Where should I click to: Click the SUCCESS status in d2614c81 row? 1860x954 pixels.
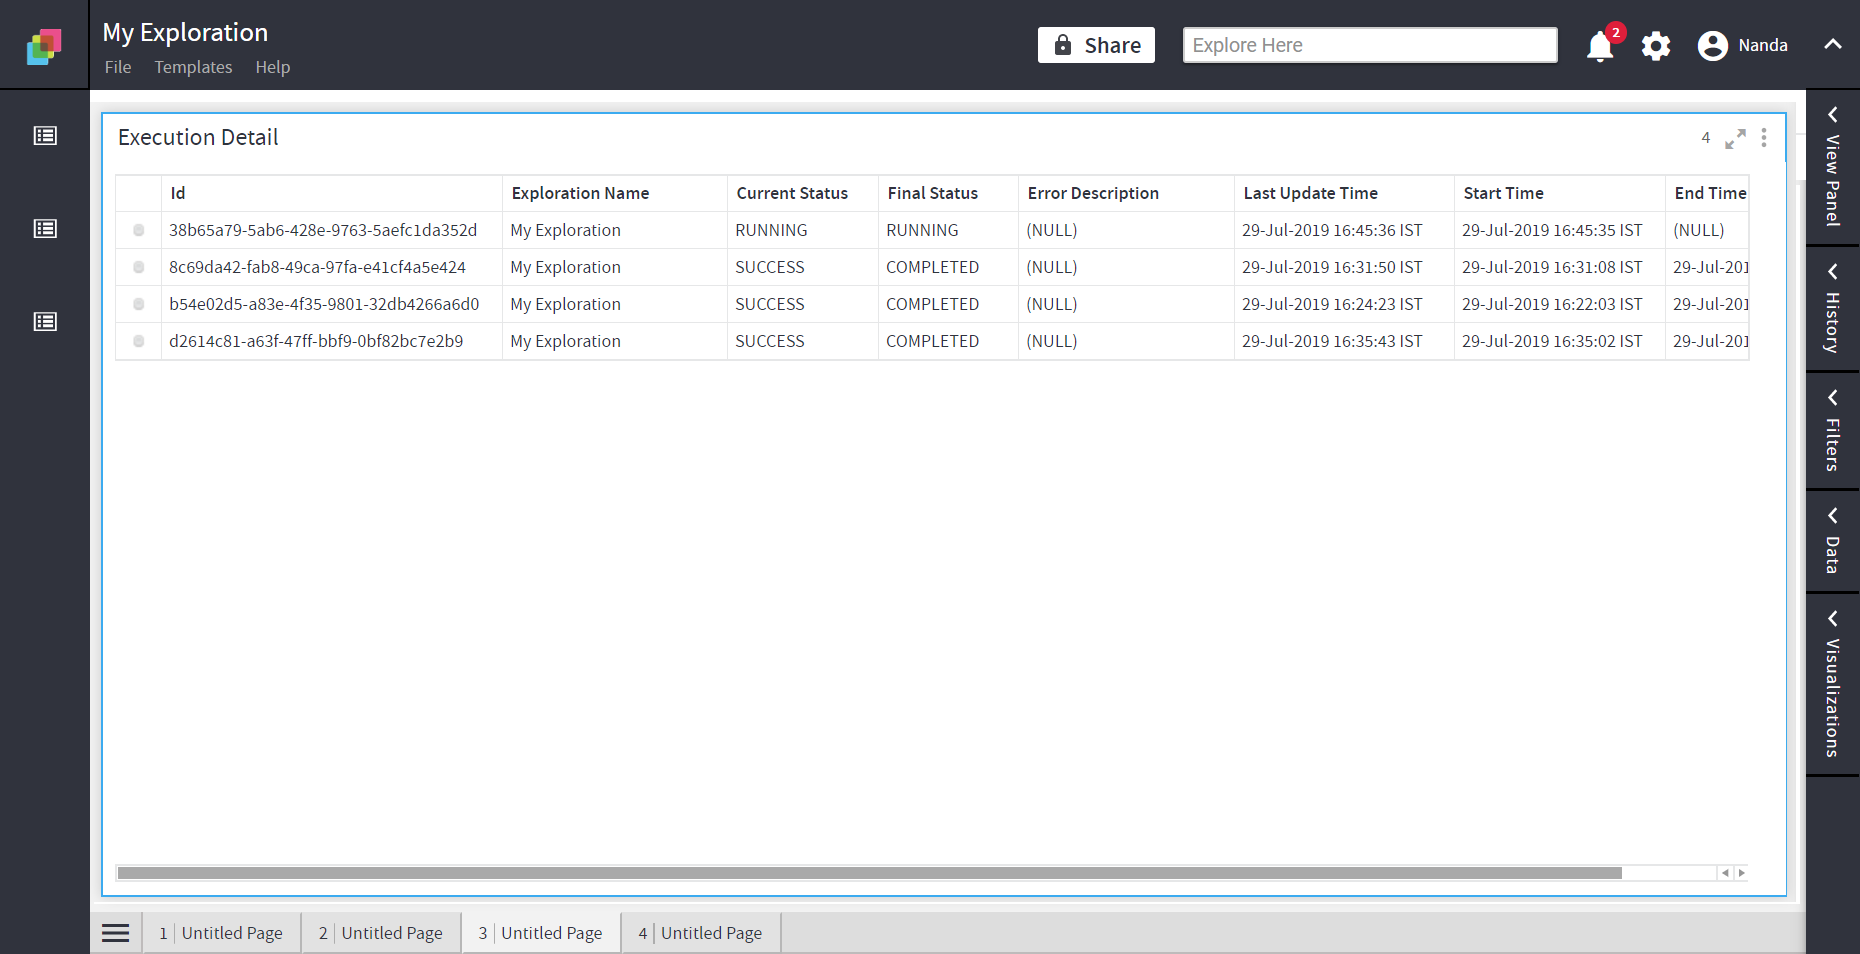pos(770,341)
